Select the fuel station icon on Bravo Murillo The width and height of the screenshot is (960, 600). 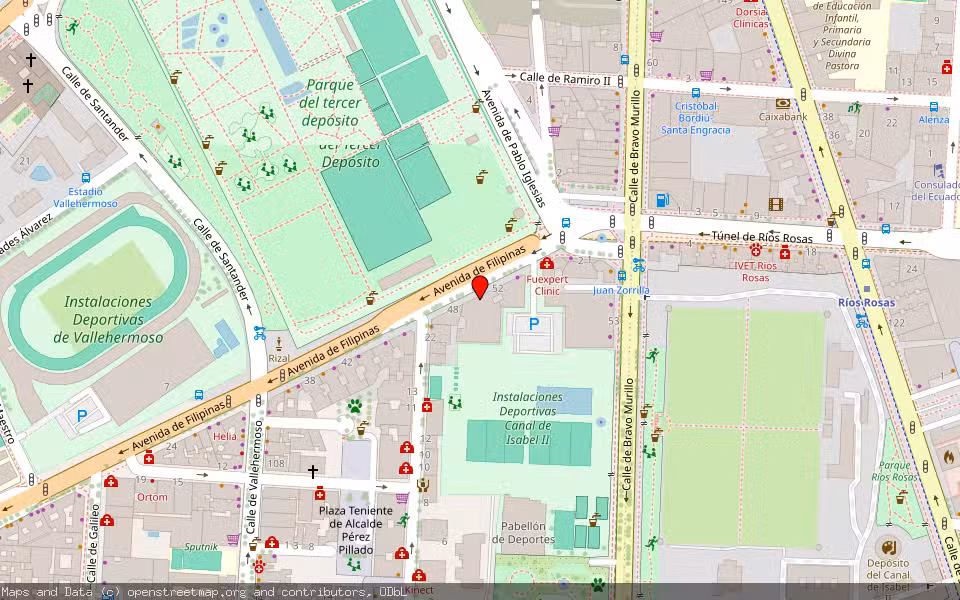pos(662,199)
